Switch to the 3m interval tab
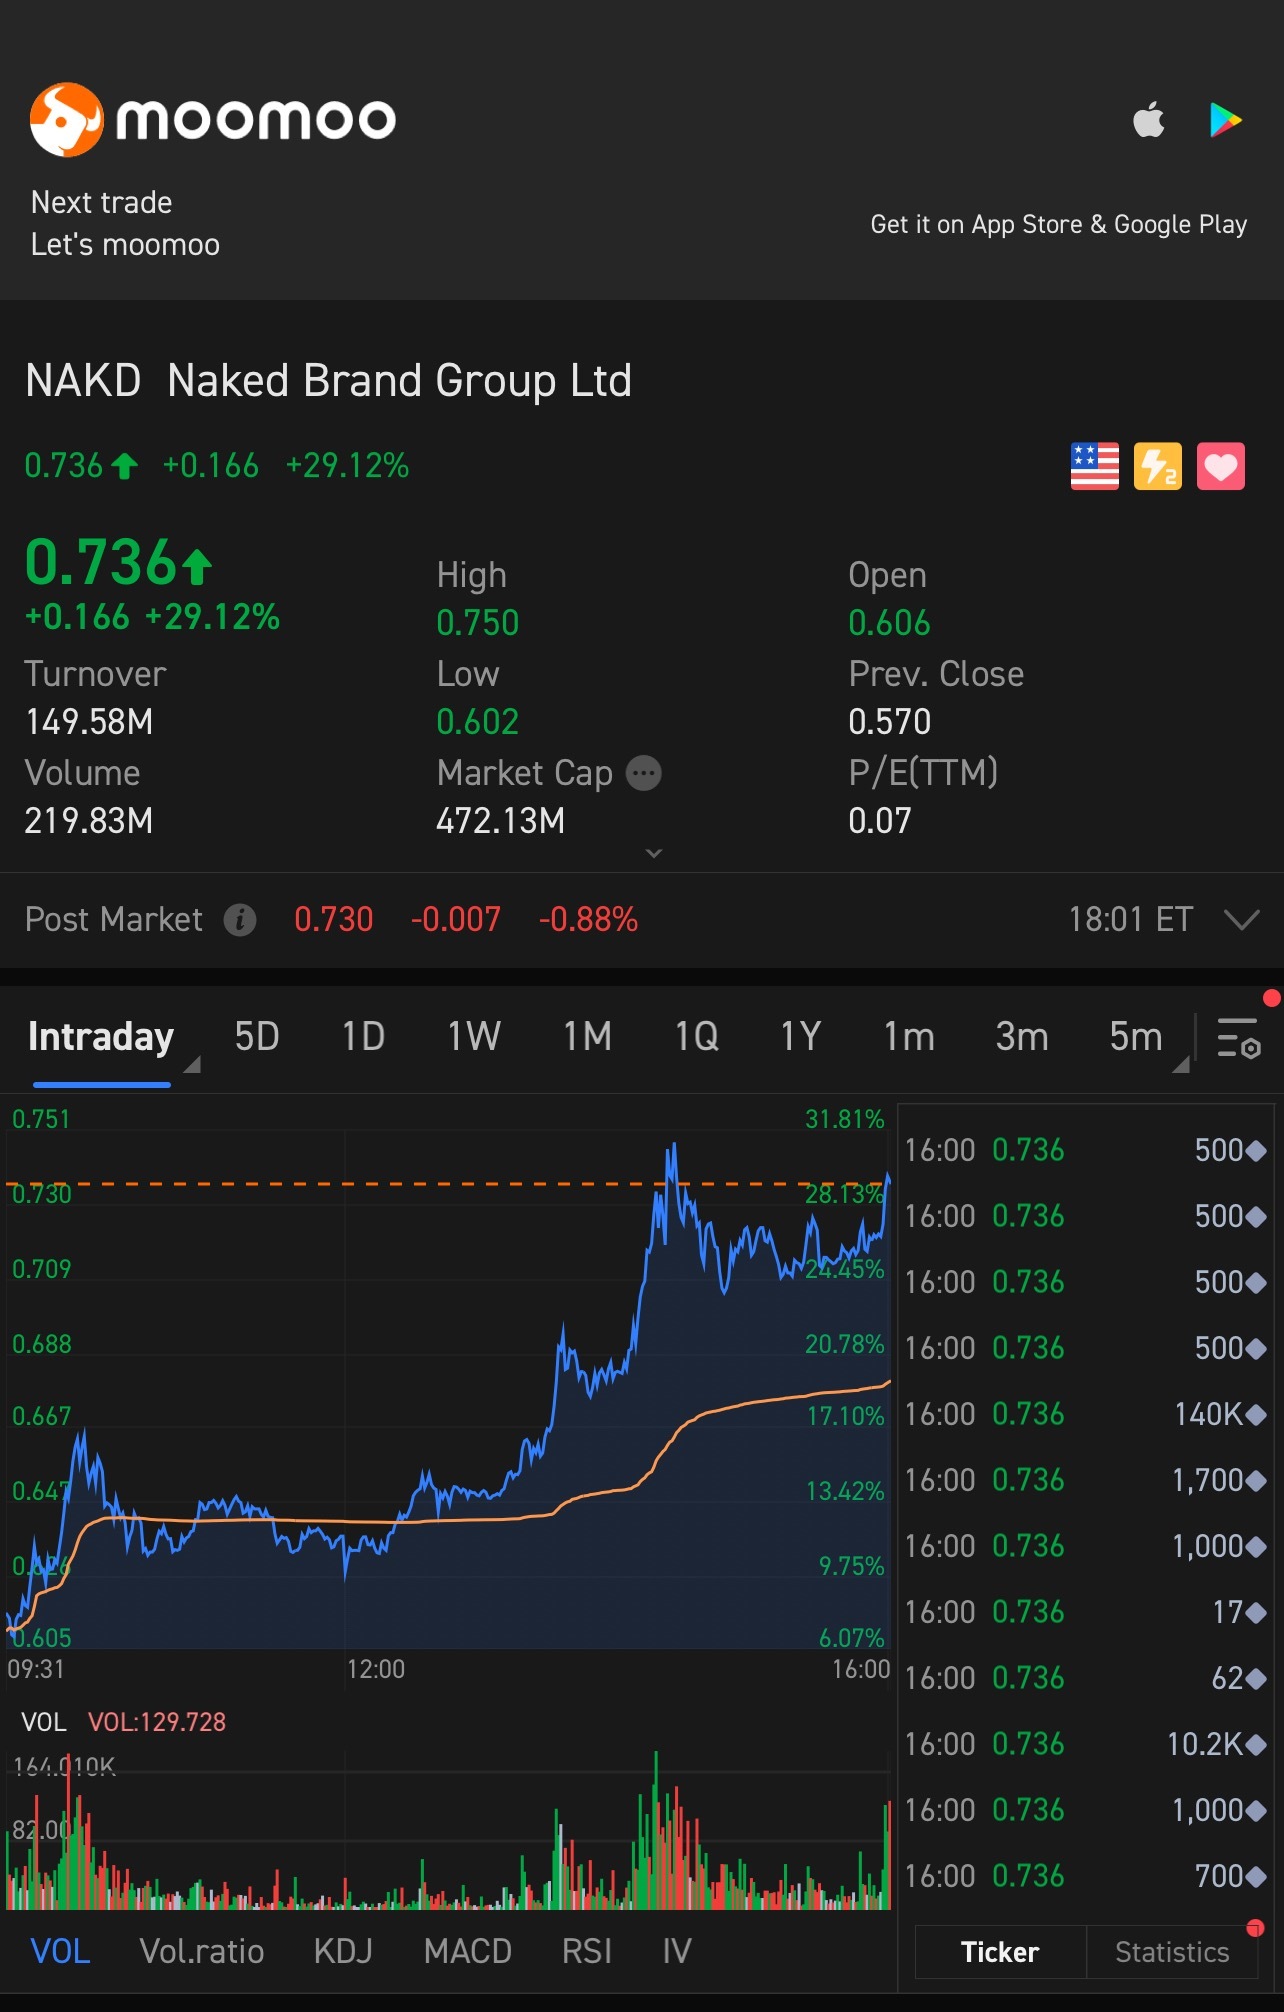Screen dimensions: 1284x2012 (1022, 1037)
